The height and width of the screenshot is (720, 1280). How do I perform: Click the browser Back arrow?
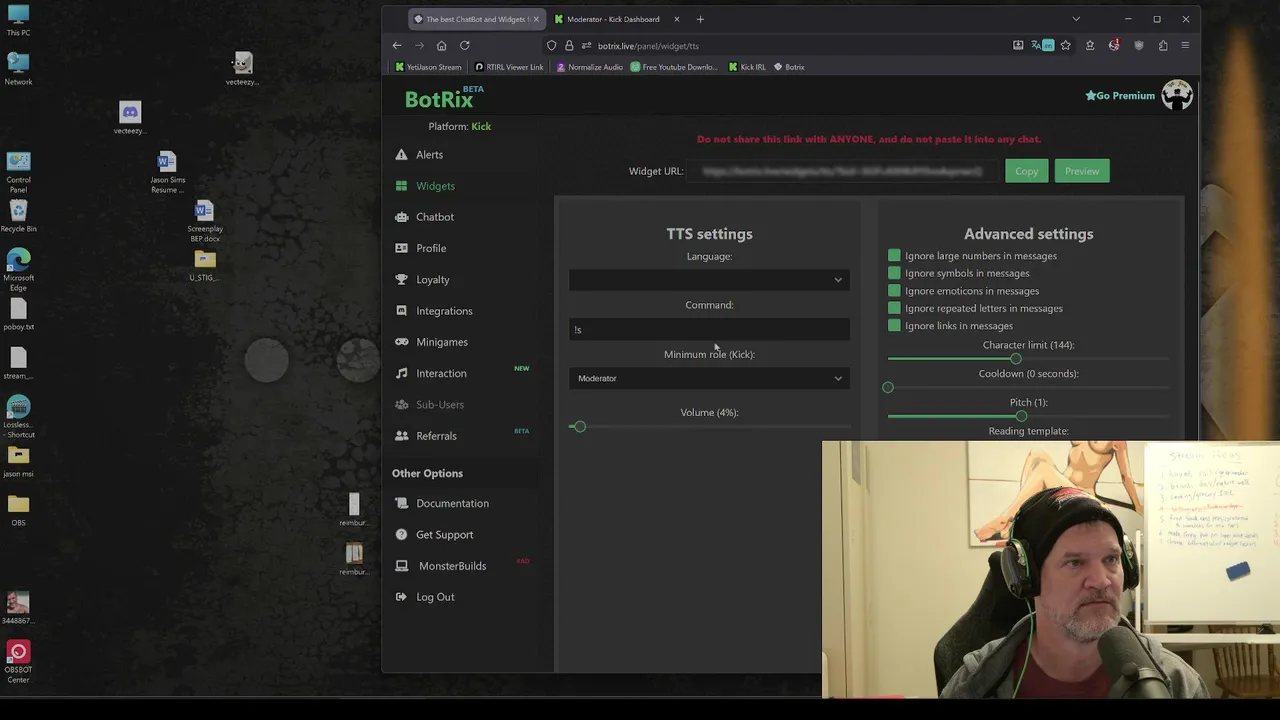[397, 45]
